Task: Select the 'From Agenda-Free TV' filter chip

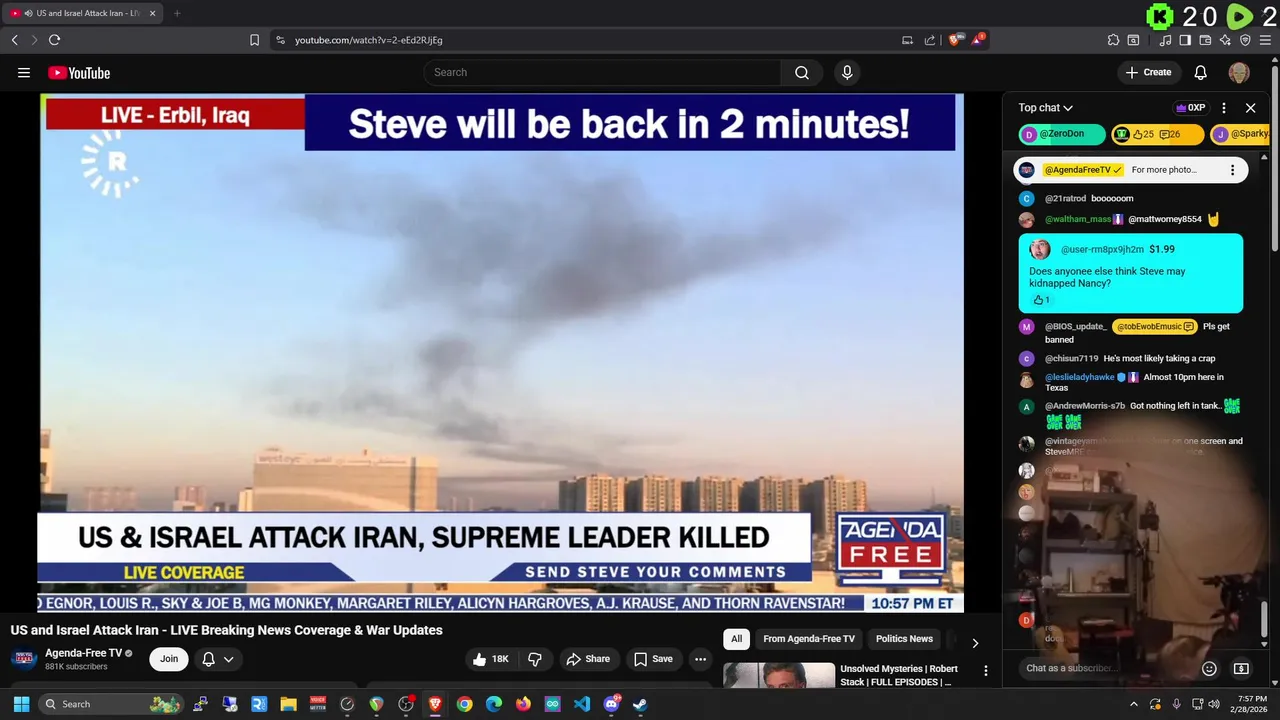Action: click(x=809, y=639)
